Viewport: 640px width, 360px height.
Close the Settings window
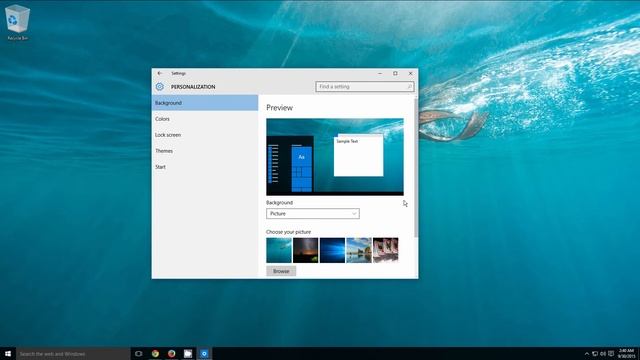pyautogui.click(x=410, y=73)
